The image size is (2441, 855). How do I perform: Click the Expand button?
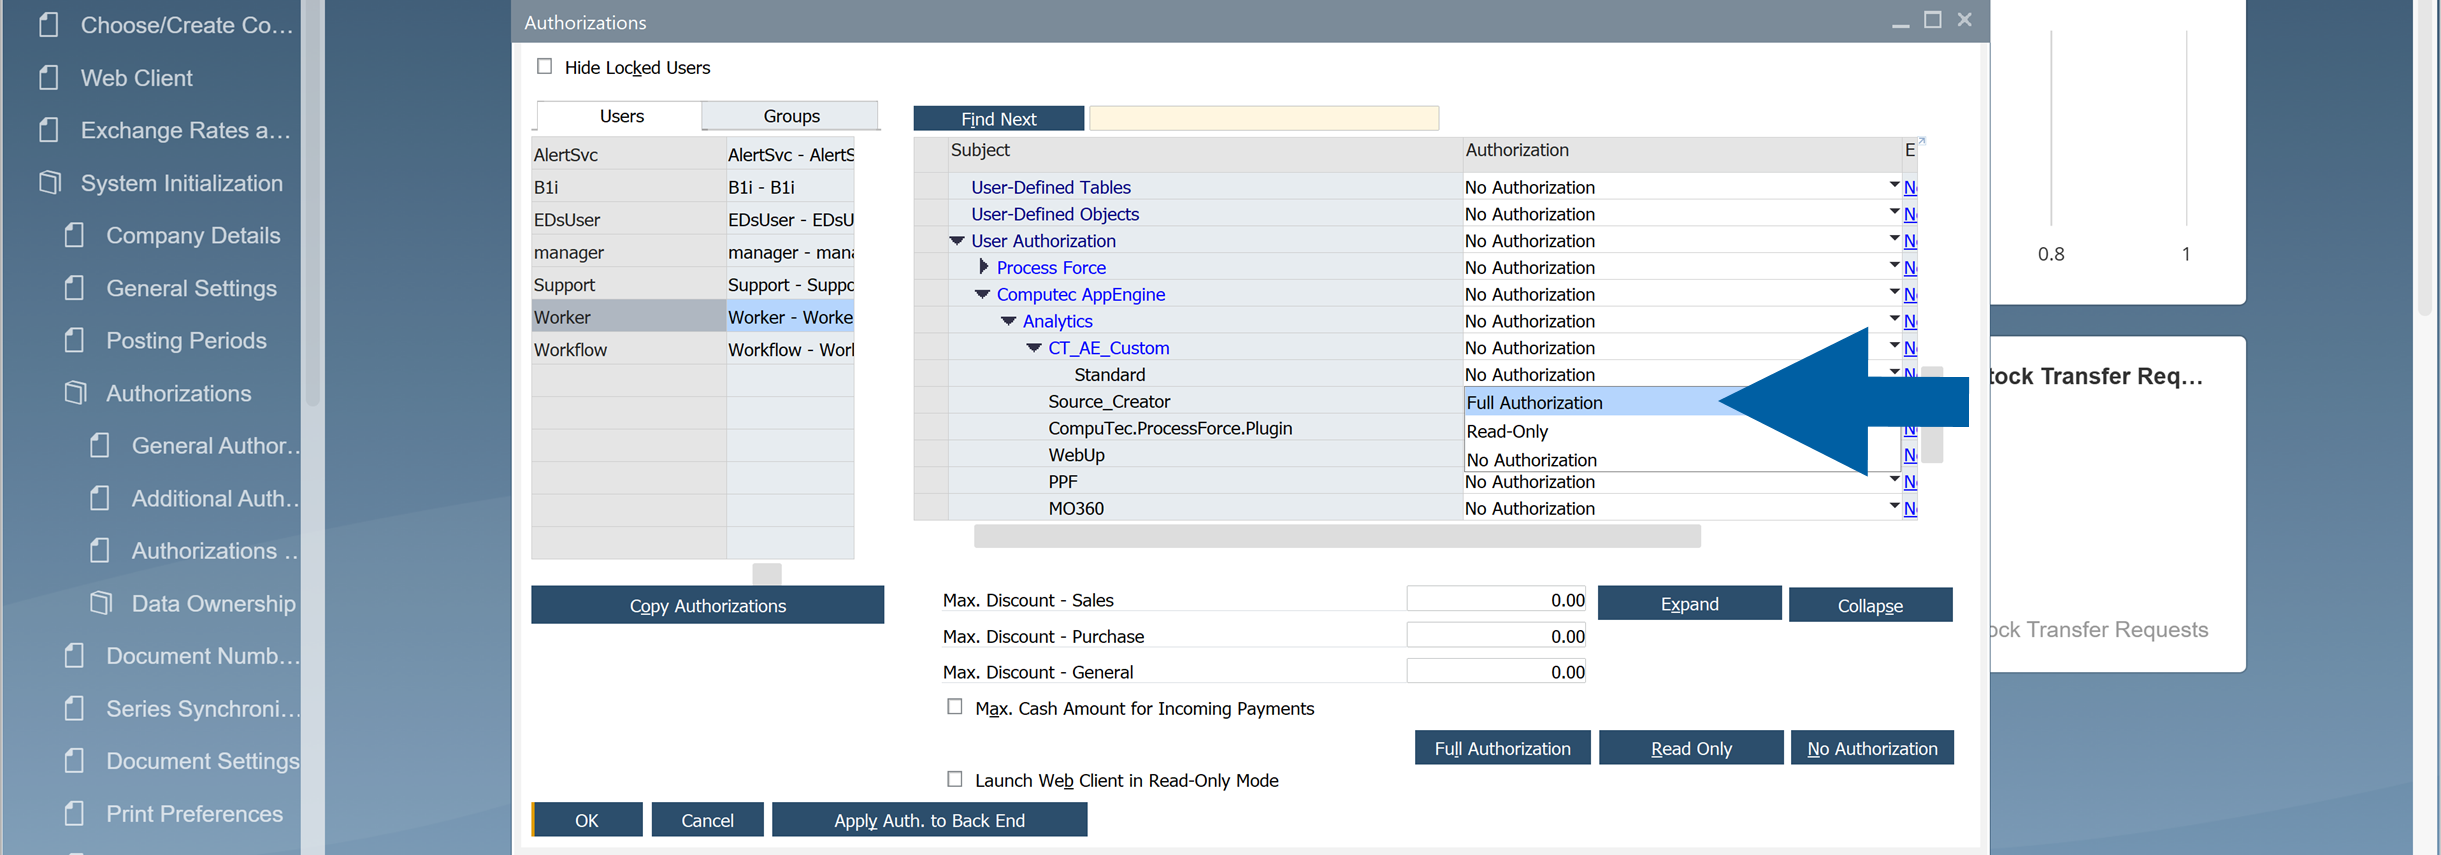tap(1689, 604)
